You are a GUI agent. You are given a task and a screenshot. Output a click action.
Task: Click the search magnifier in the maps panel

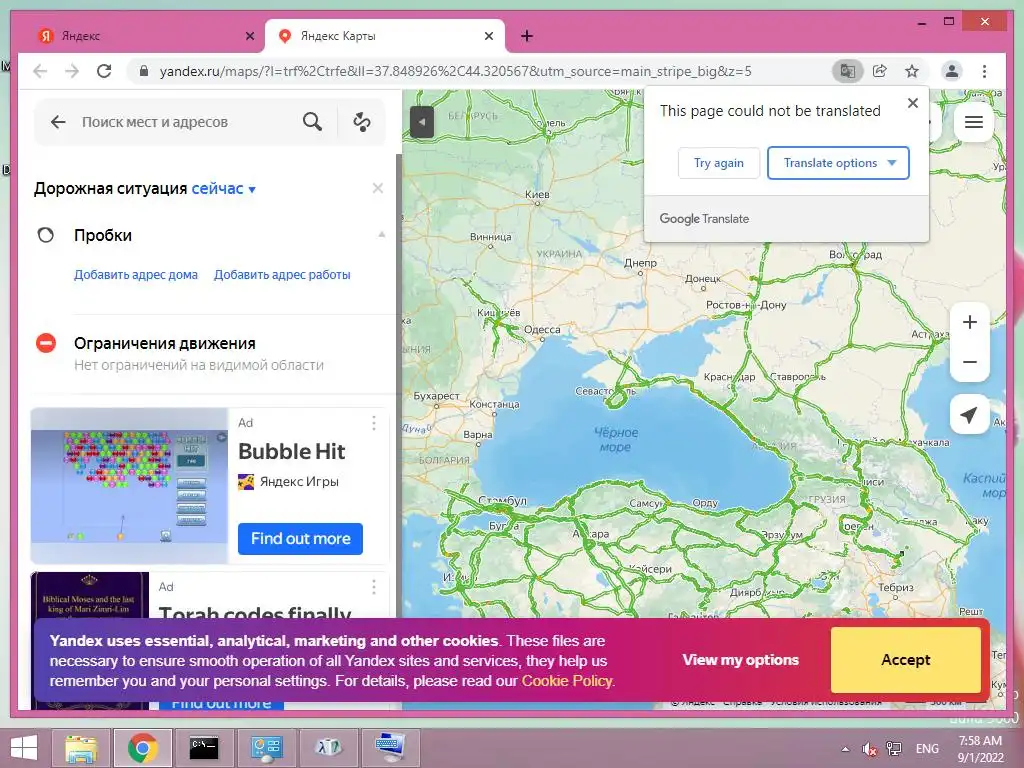point(312,121)
